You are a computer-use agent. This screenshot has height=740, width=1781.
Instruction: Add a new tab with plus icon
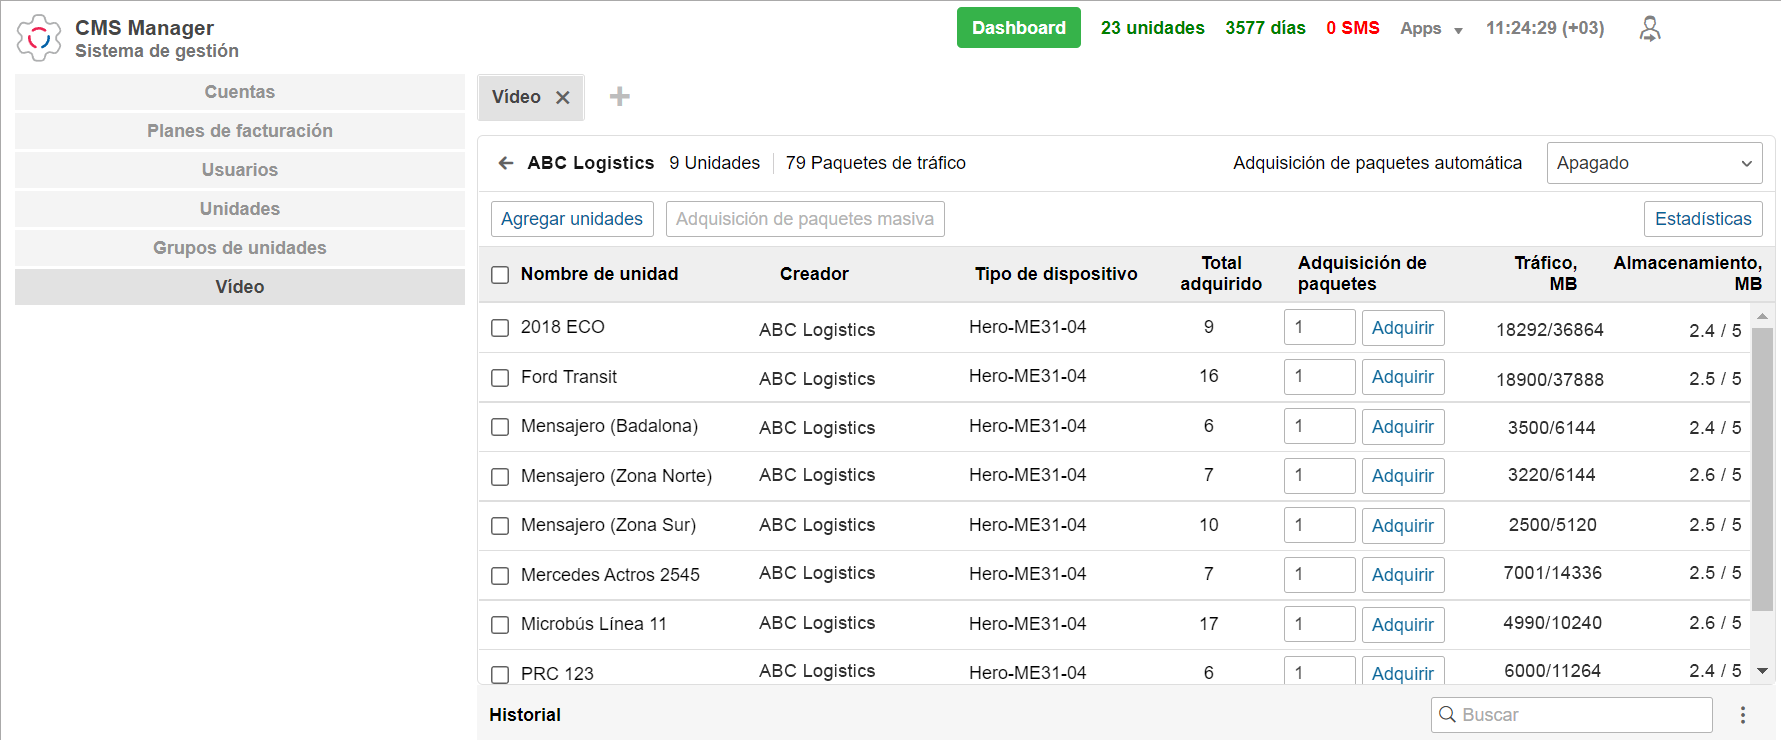tap(620, 97)
